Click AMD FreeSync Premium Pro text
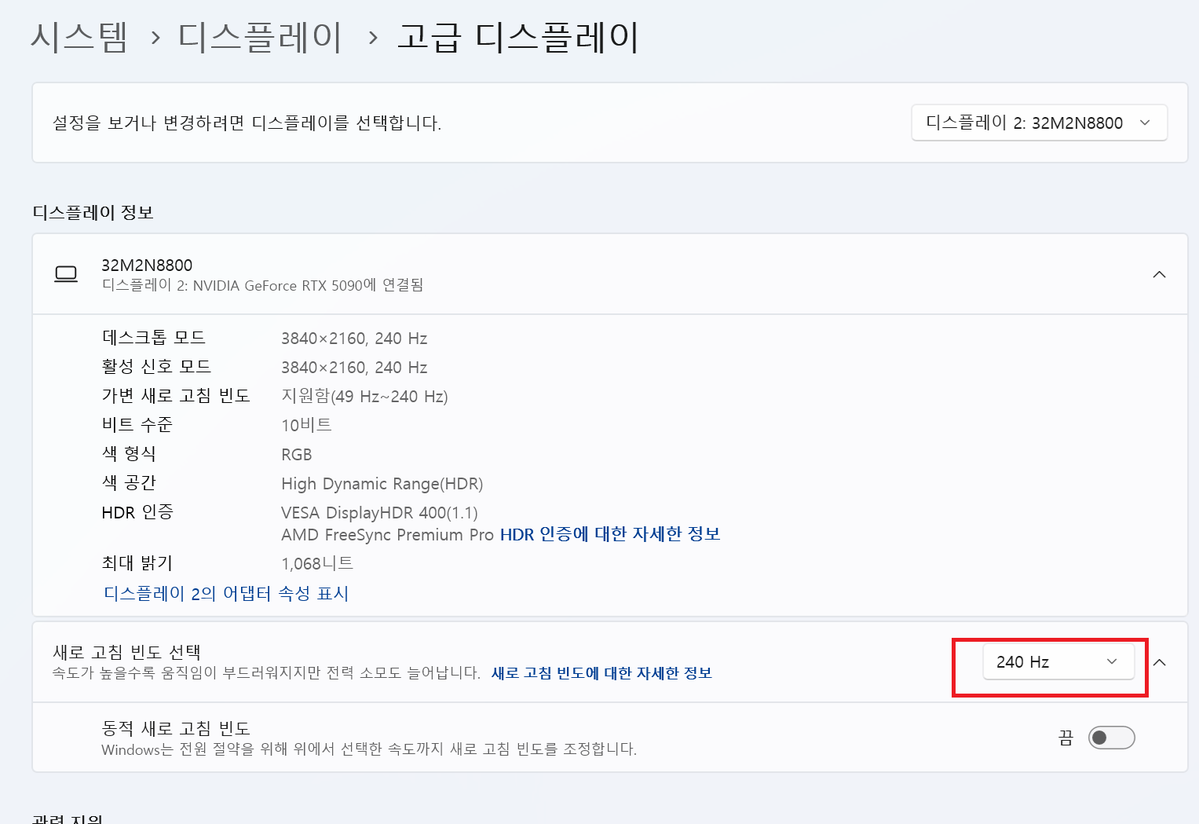The image size is (1199, 824). (387, 535)
